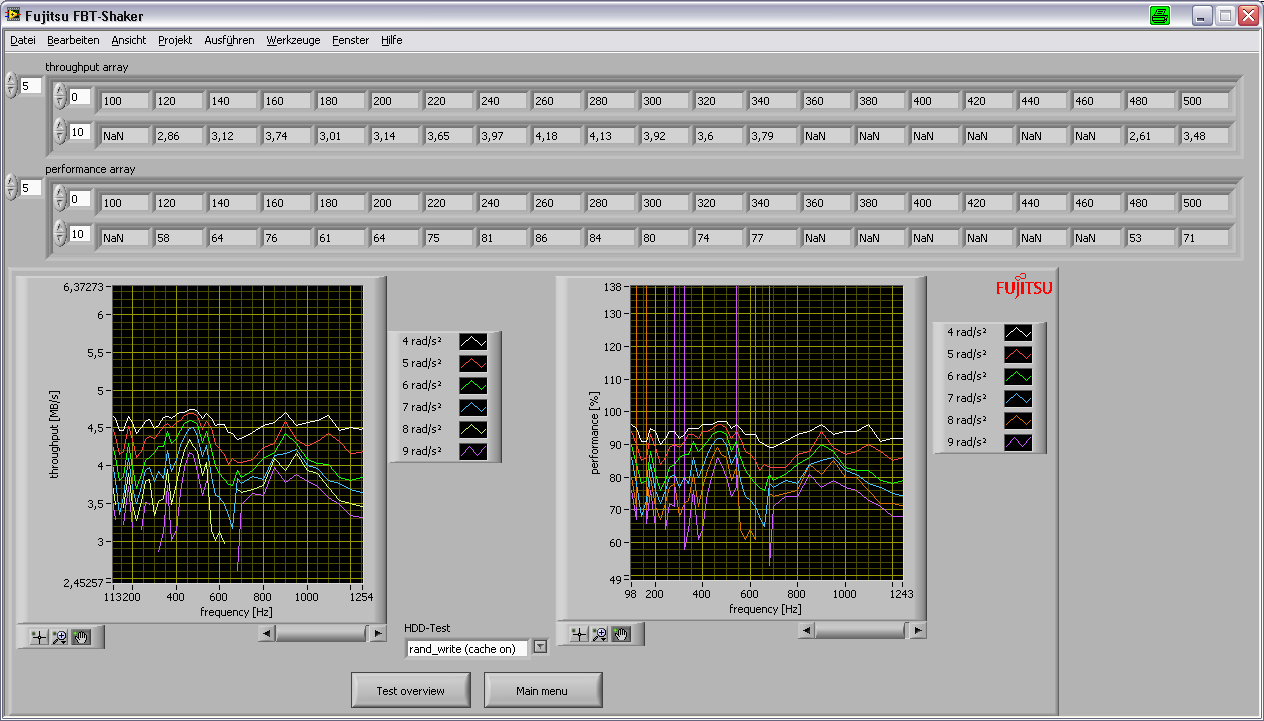Activate the zoom tool under the throughput graph

(x=60, y=637)
